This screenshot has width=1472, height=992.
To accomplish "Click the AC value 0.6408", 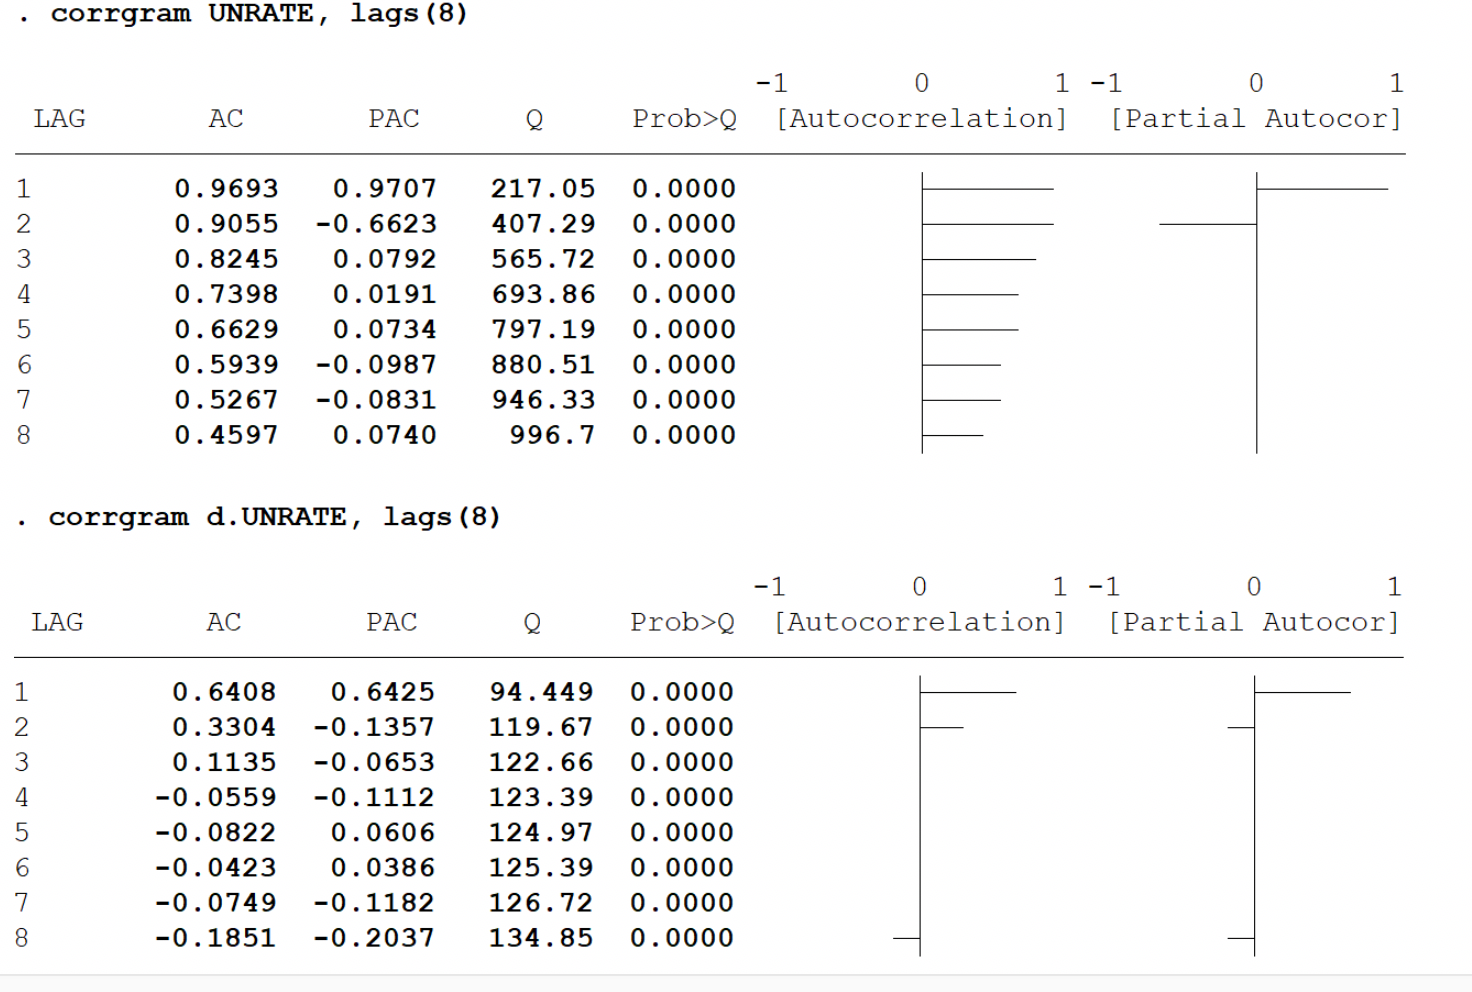I will tap(224, 692).
